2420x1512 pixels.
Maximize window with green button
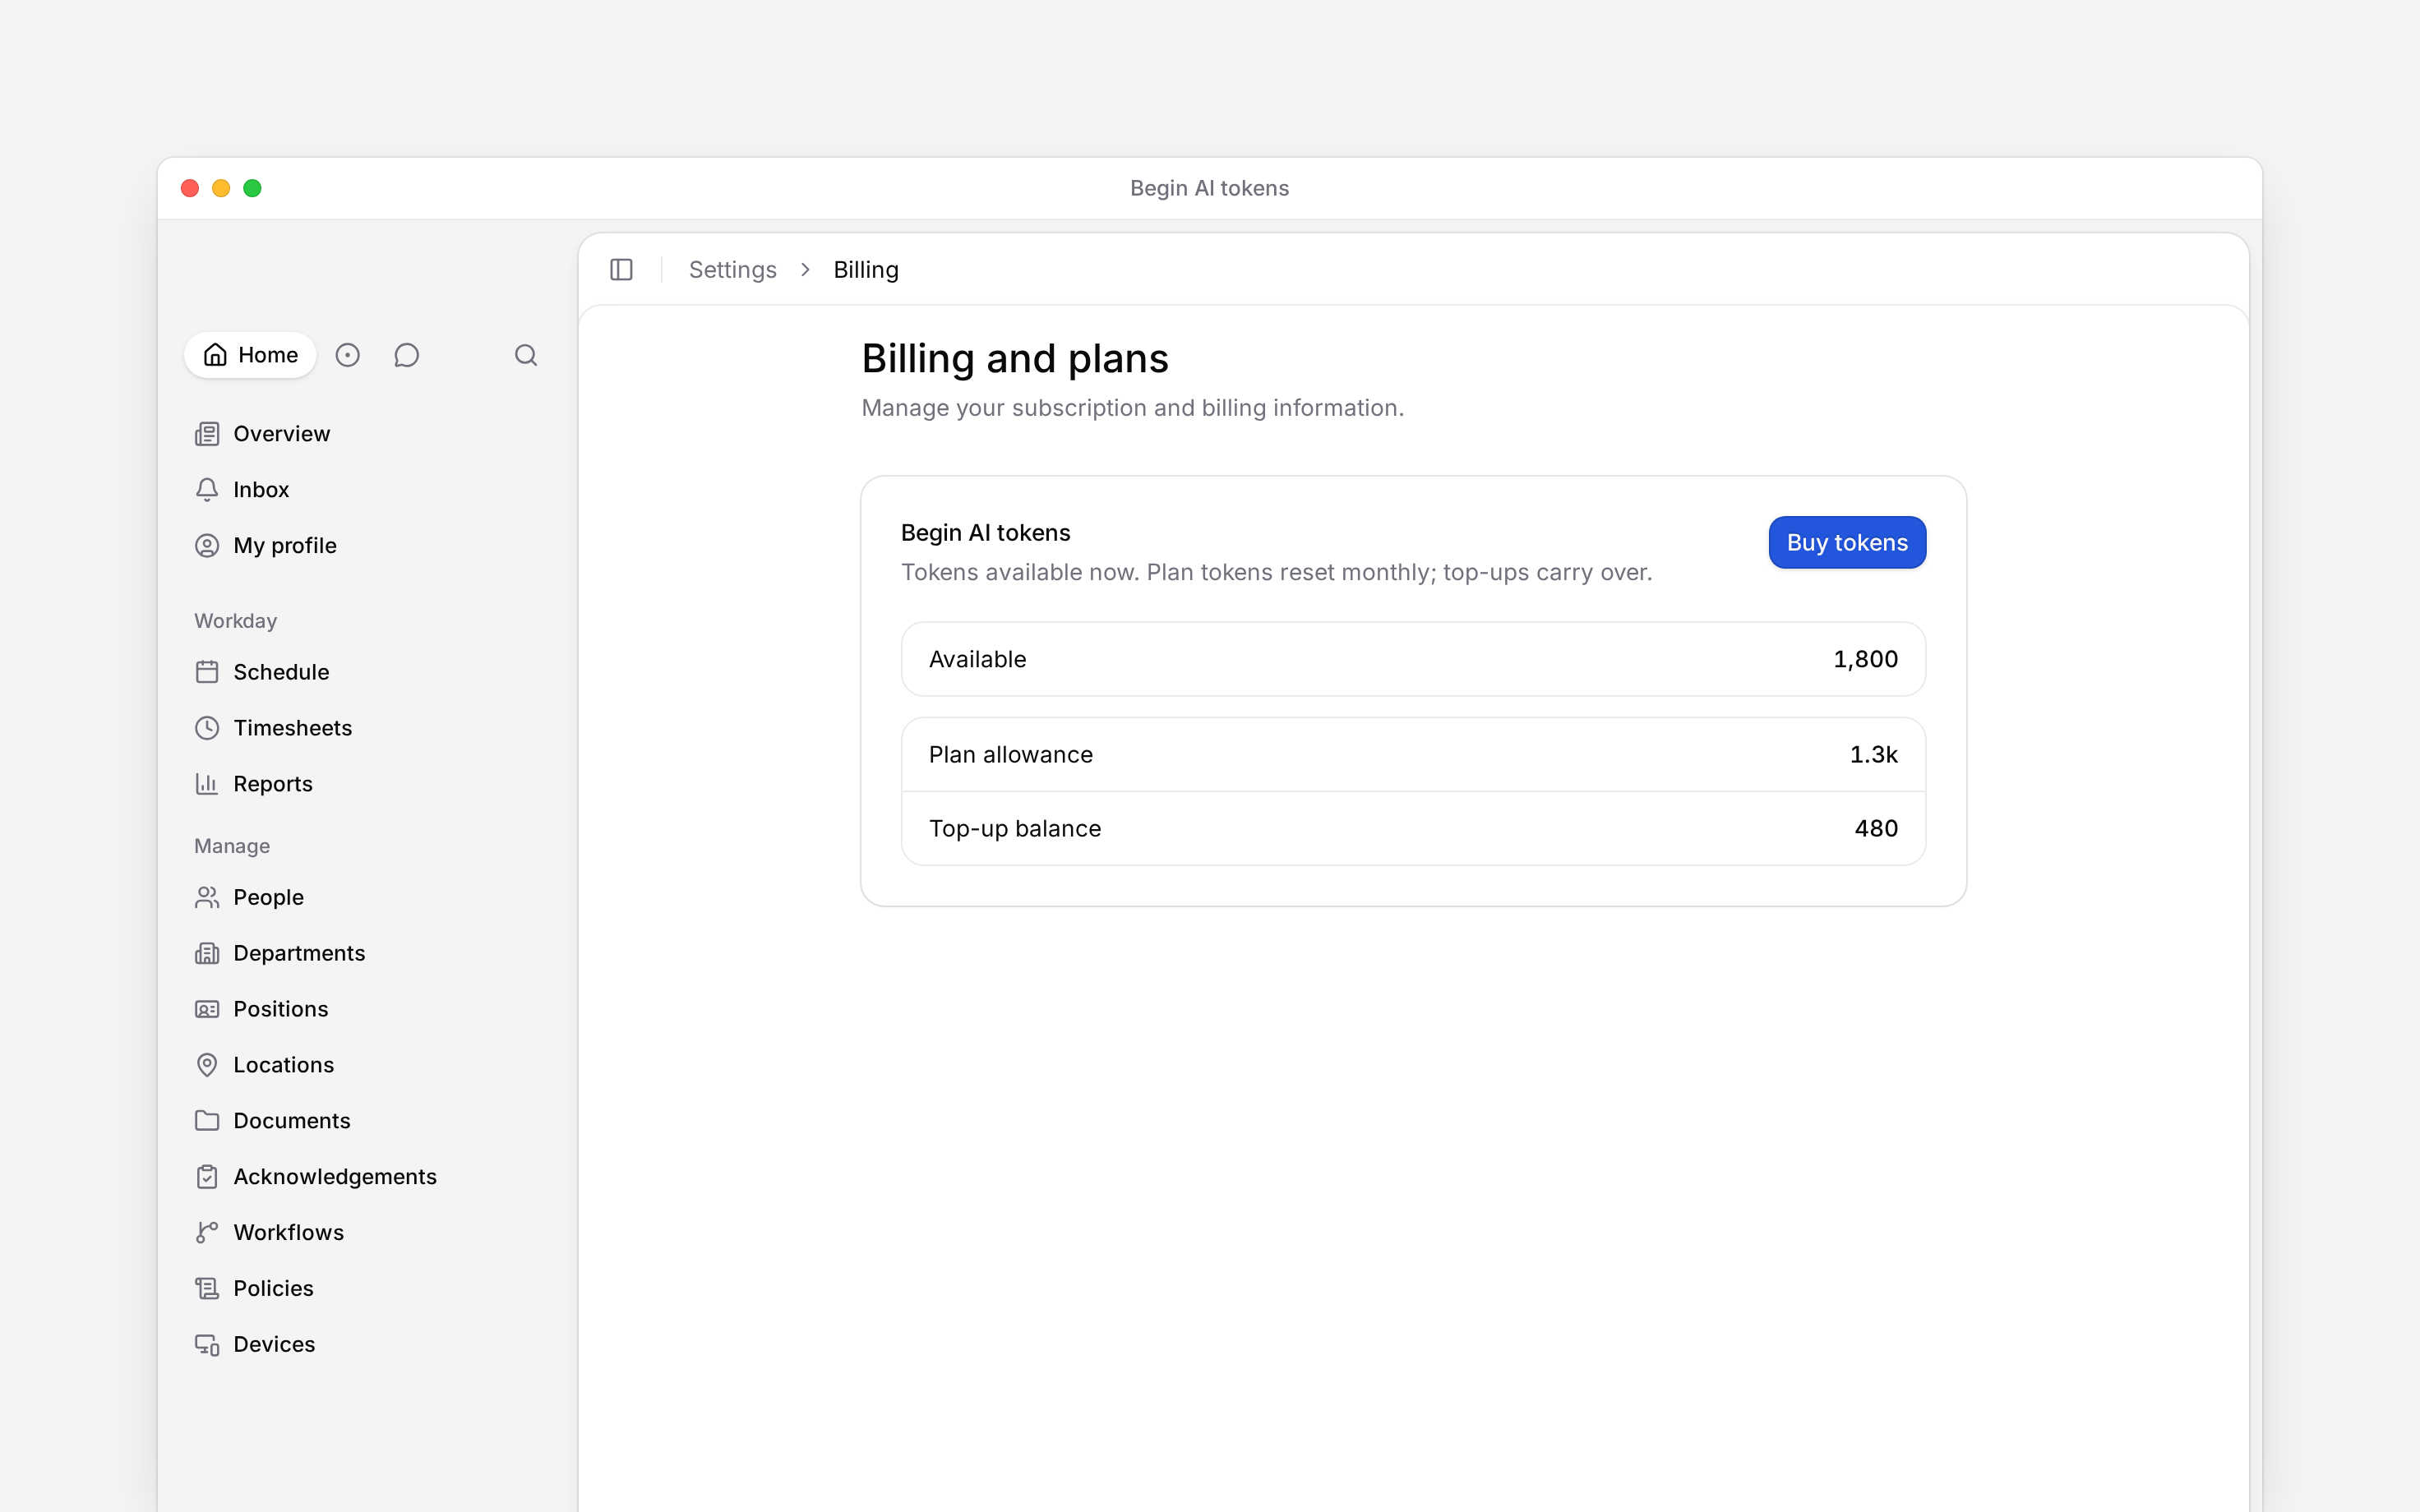[252, 188]
